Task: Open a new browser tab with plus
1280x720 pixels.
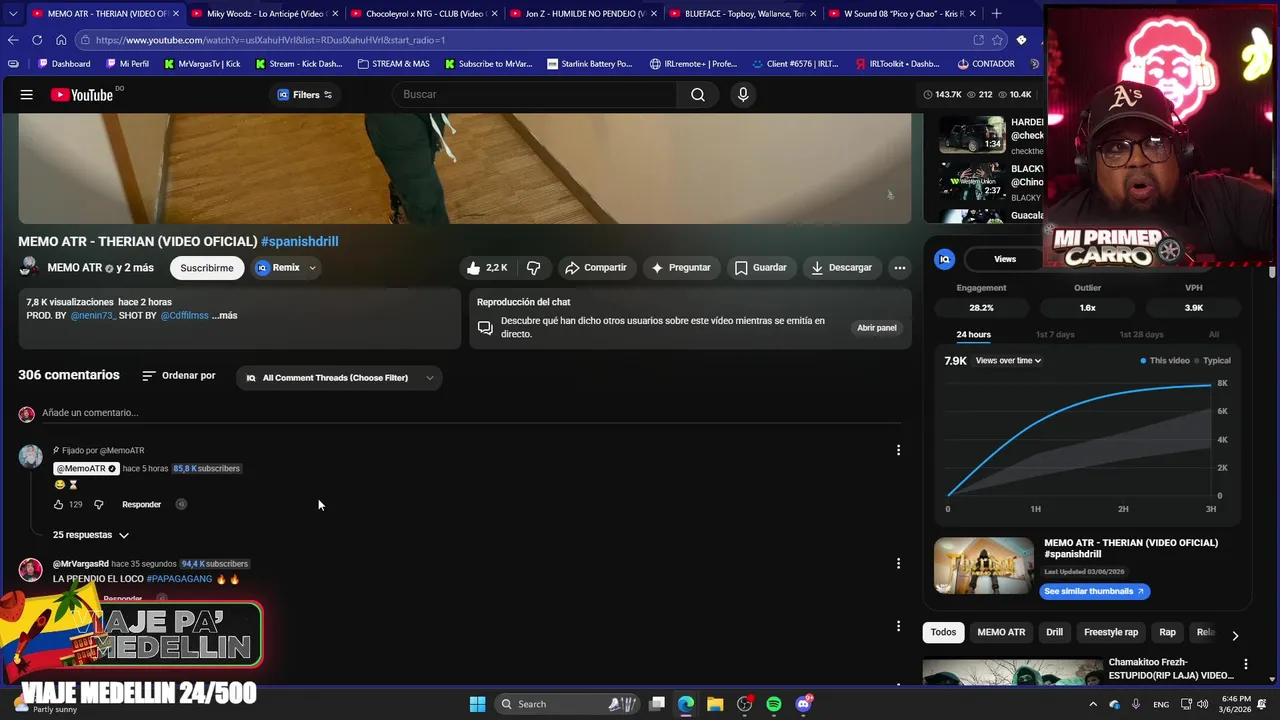Action: pyautogui.click(x=996, y=14)
